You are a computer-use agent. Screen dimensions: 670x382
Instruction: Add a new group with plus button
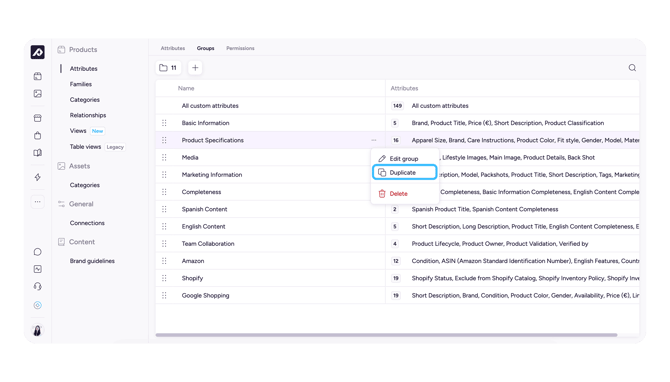[195, 68]
